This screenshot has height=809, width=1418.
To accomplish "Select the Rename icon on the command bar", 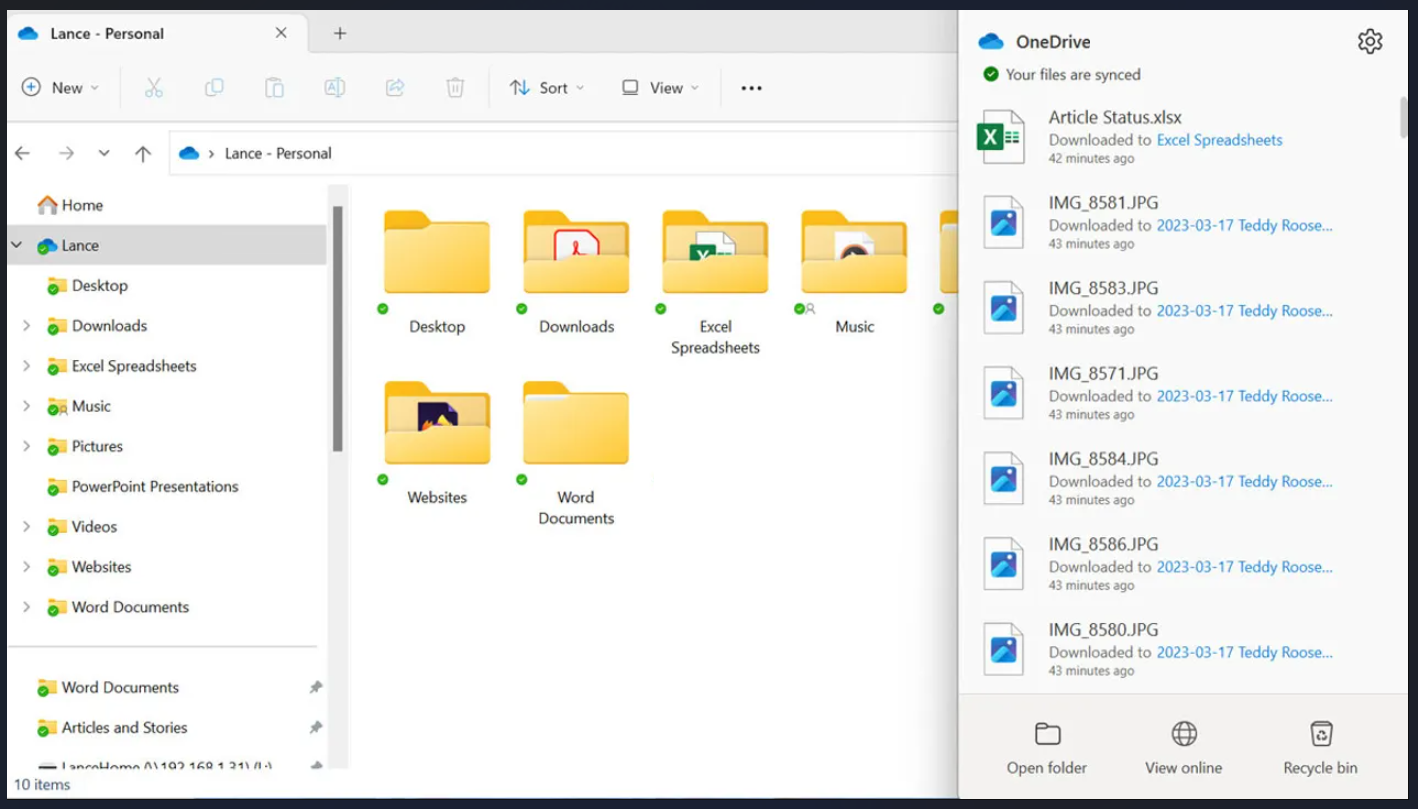I will click(x=334, y=88).
